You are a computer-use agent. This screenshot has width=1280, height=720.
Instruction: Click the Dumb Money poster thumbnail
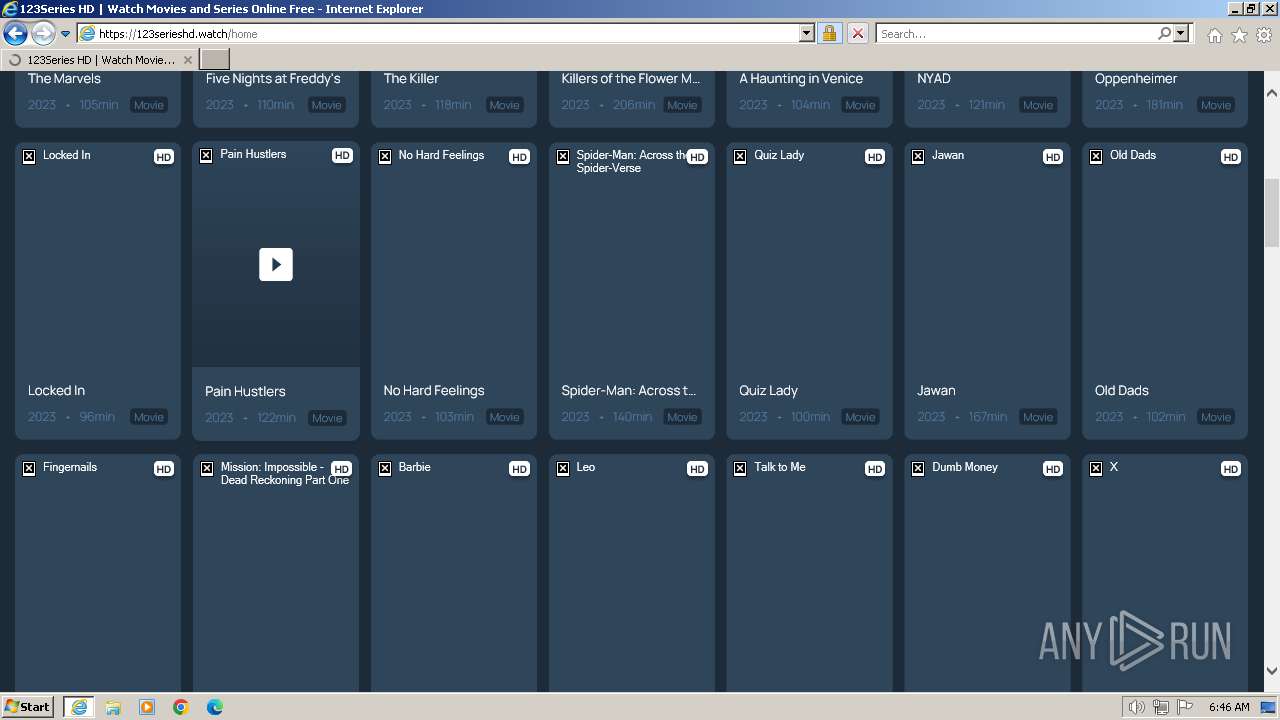point(987,572)
